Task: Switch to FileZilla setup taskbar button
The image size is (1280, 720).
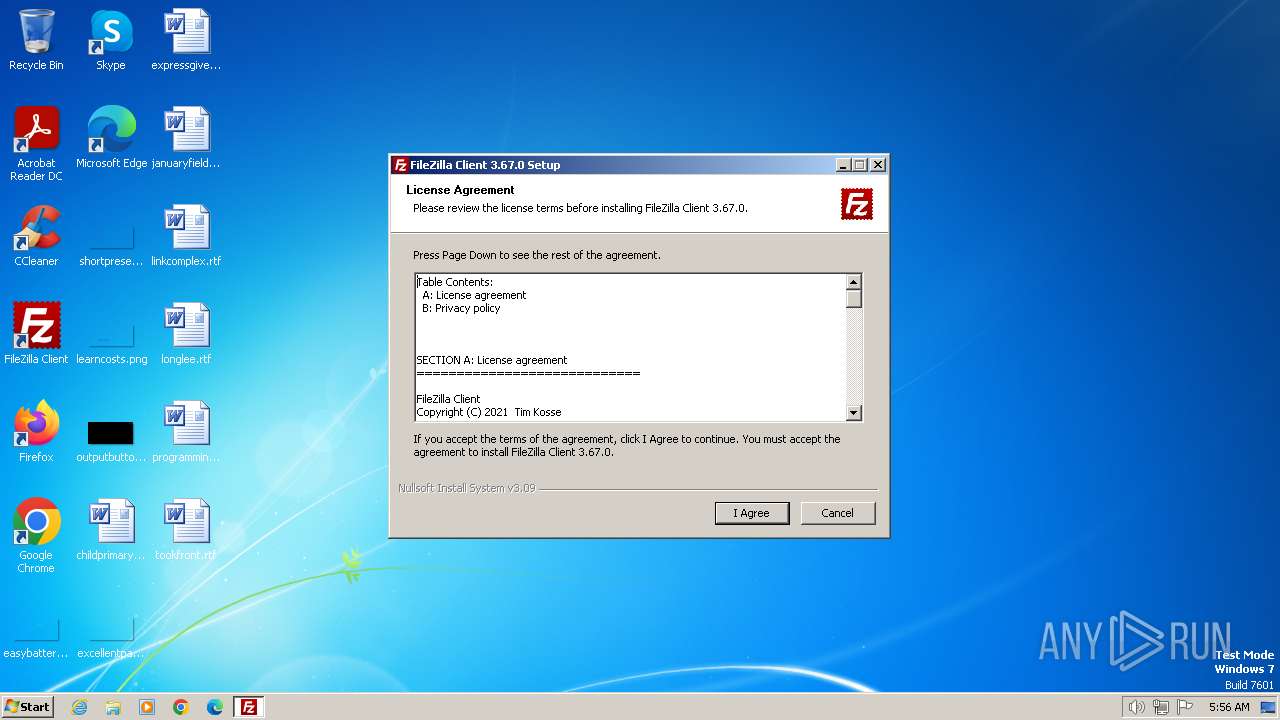Action: tap(249, 707)
